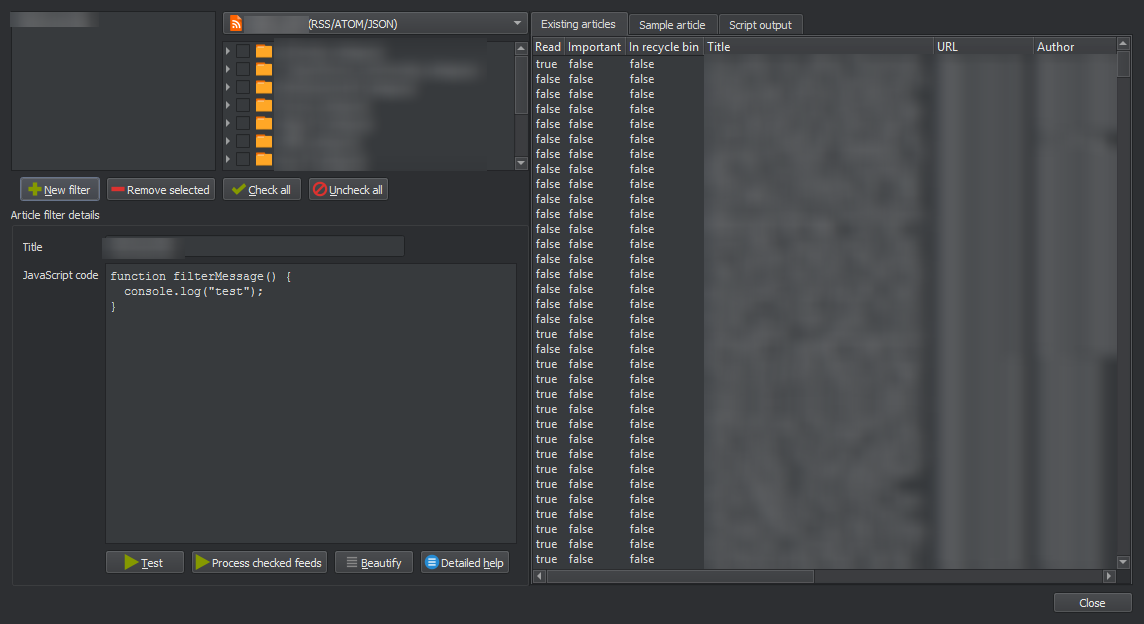Image resolution: width=1144 pixels, height=624 pixels.
Task: Expand the sixth folder in the feed tree
Action: 228,141
